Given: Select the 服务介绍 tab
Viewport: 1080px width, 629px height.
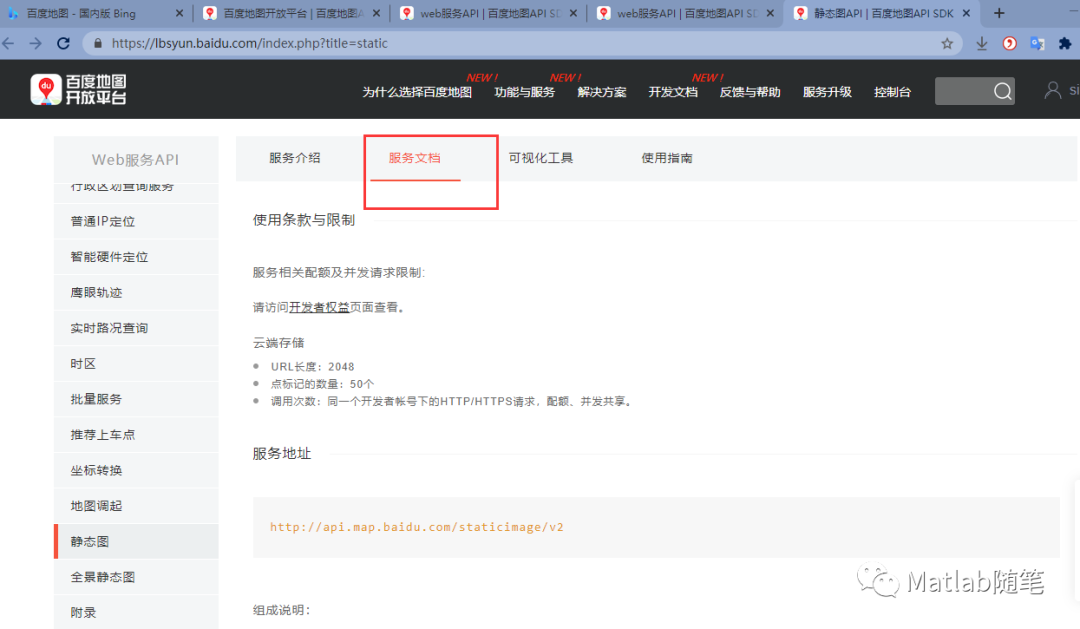Looking at the screenshot, I should [x=295, y=158].
